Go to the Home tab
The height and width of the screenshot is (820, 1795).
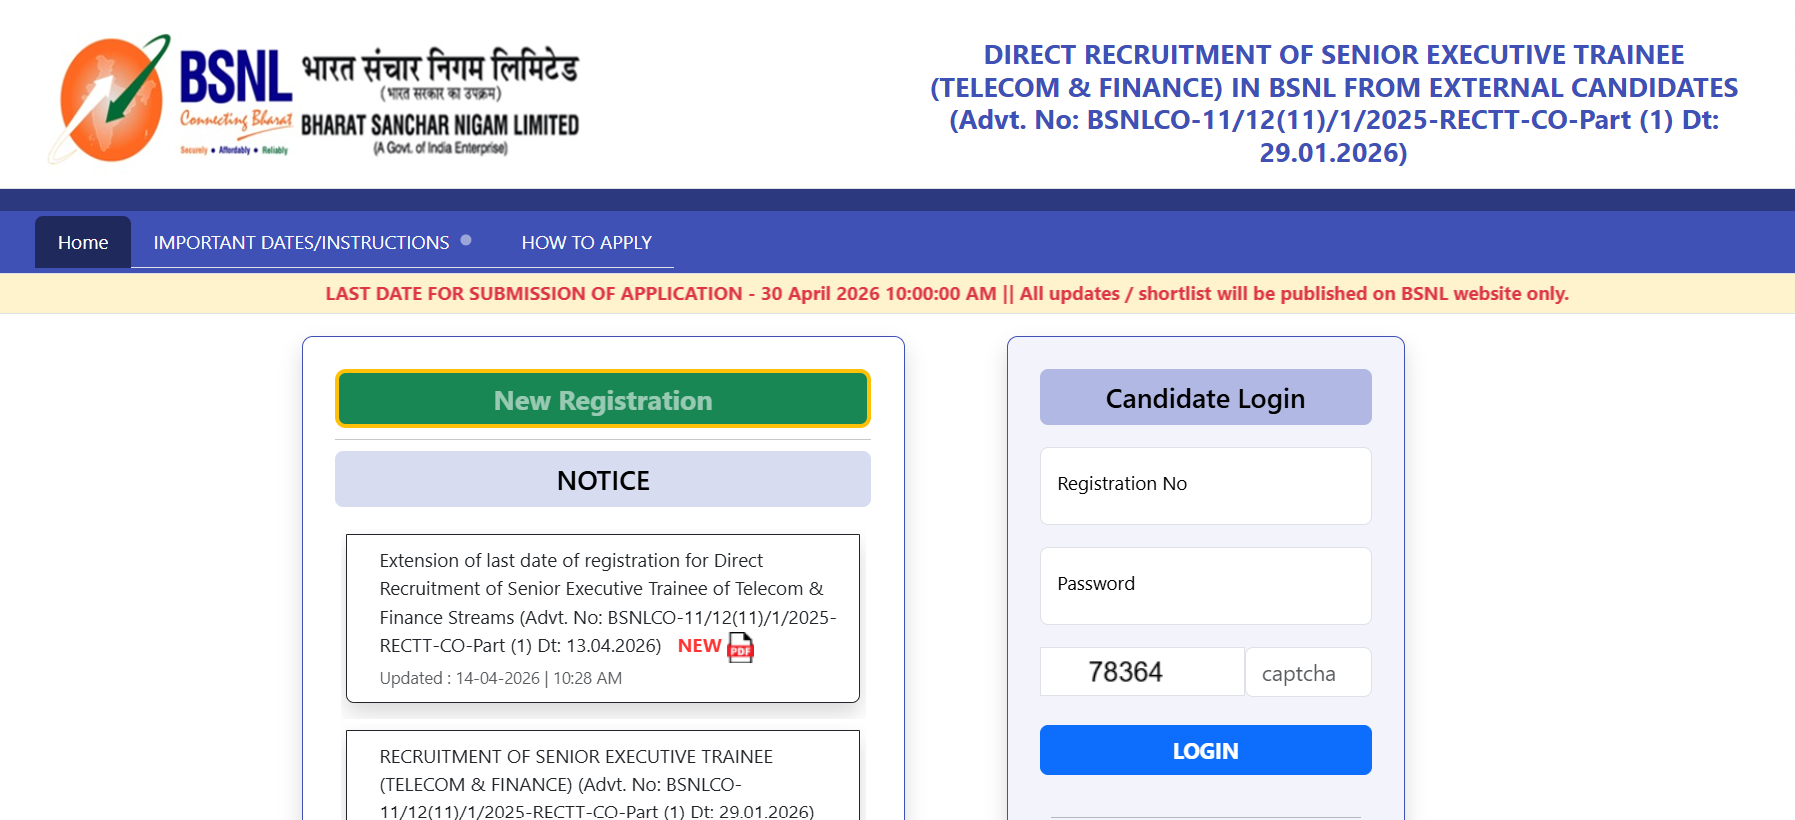[83, 243]
